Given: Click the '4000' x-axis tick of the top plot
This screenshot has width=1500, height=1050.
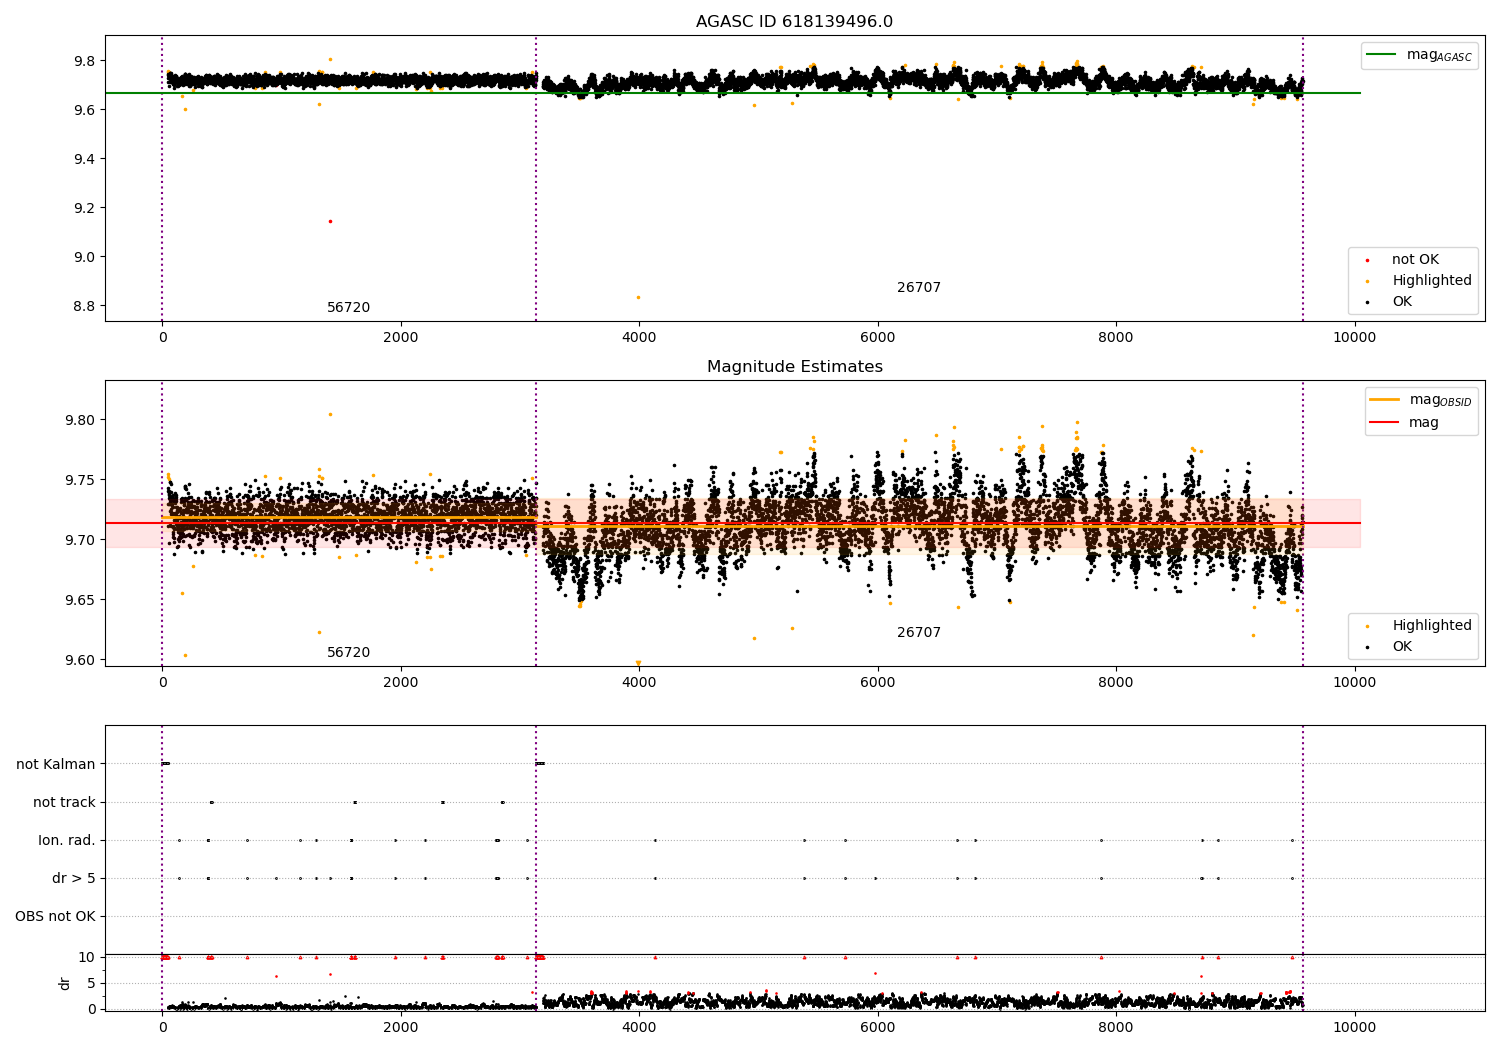Looking at the screenshot, I should point(639,337).
